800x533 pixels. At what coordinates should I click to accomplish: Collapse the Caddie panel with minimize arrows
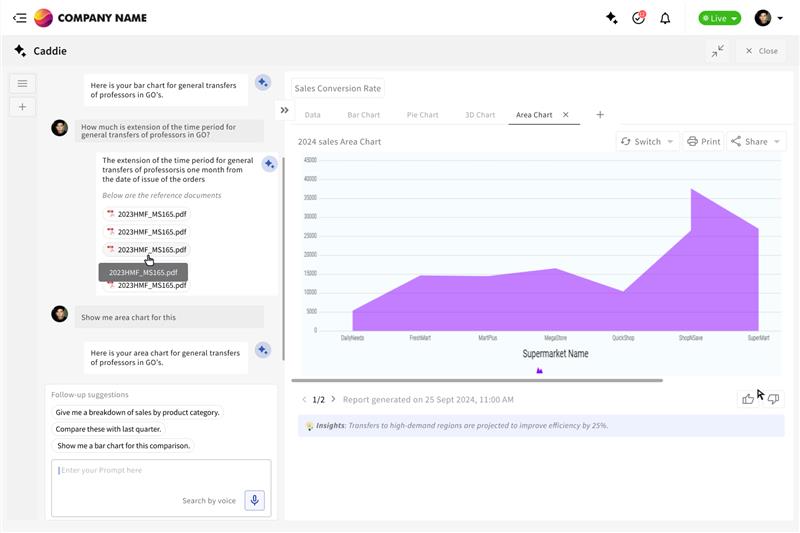[x=718, y=51]
